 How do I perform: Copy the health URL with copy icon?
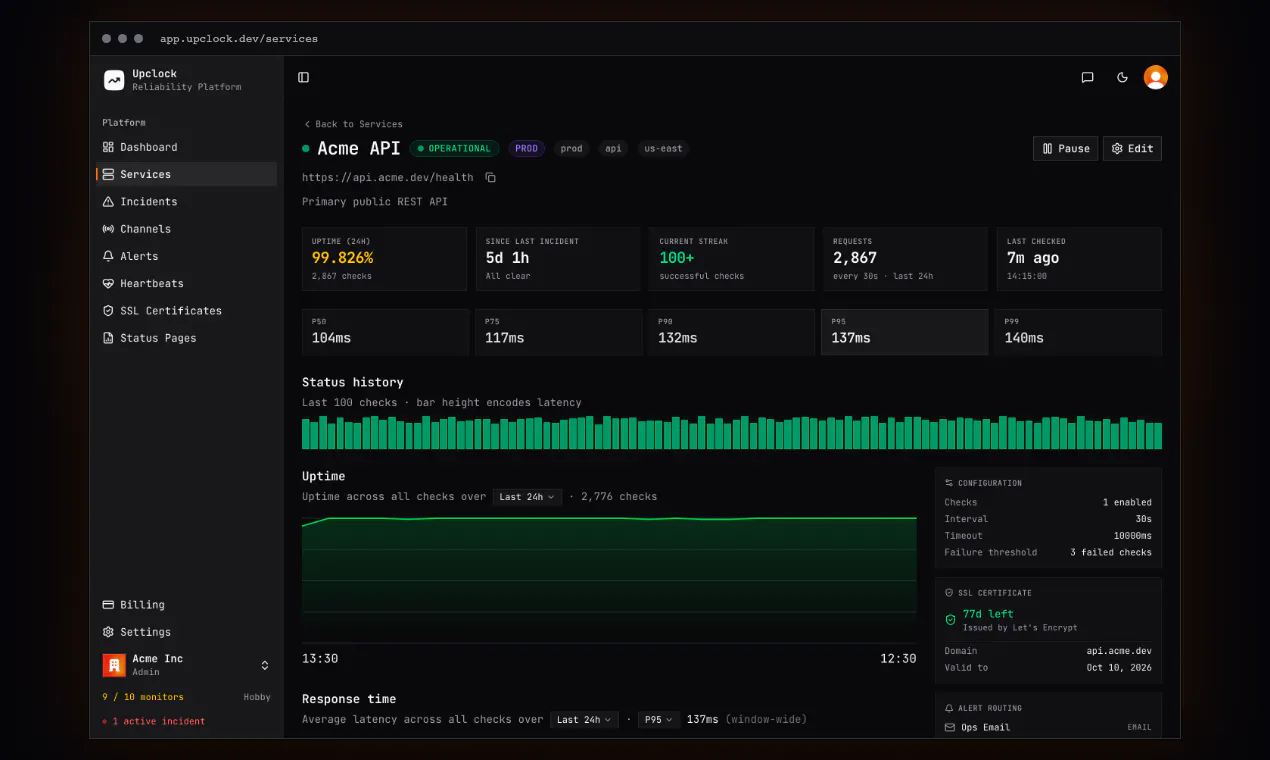pyautogui.click(x=491, y=177)
